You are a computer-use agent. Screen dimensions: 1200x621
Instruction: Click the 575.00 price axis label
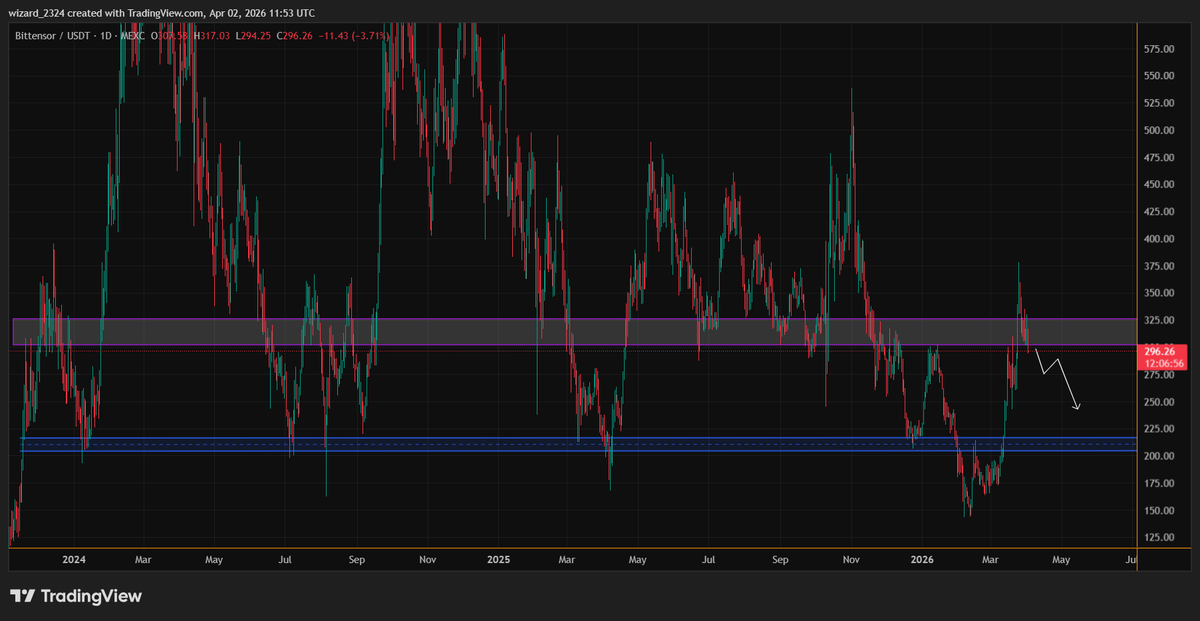coord(1157,48)
